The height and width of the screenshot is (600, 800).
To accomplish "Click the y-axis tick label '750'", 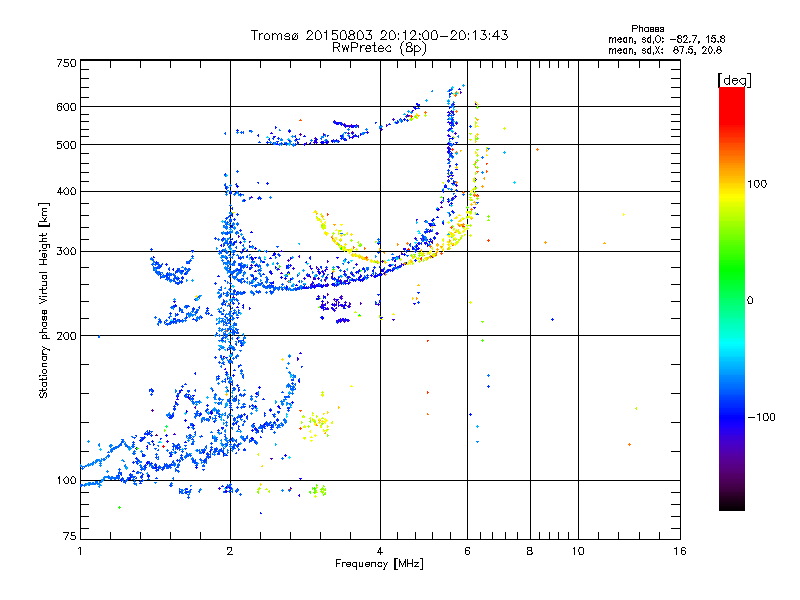I will pos(66,63).
